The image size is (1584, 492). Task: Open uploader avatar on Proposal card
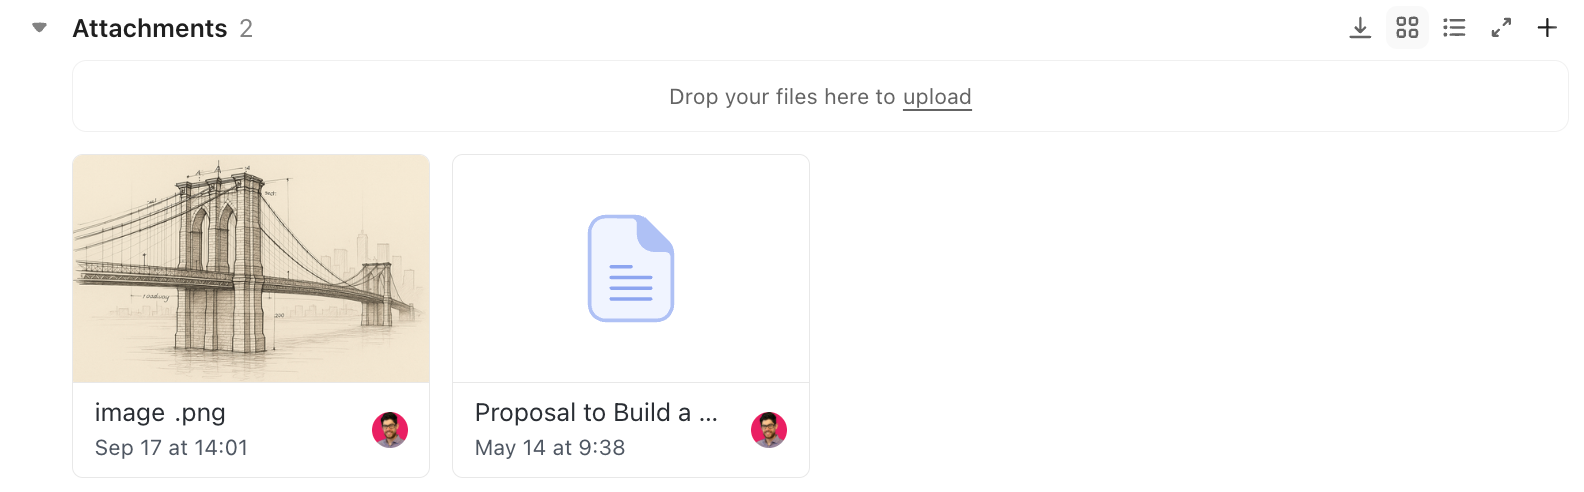pyautogui.click(x=769, y=430)
